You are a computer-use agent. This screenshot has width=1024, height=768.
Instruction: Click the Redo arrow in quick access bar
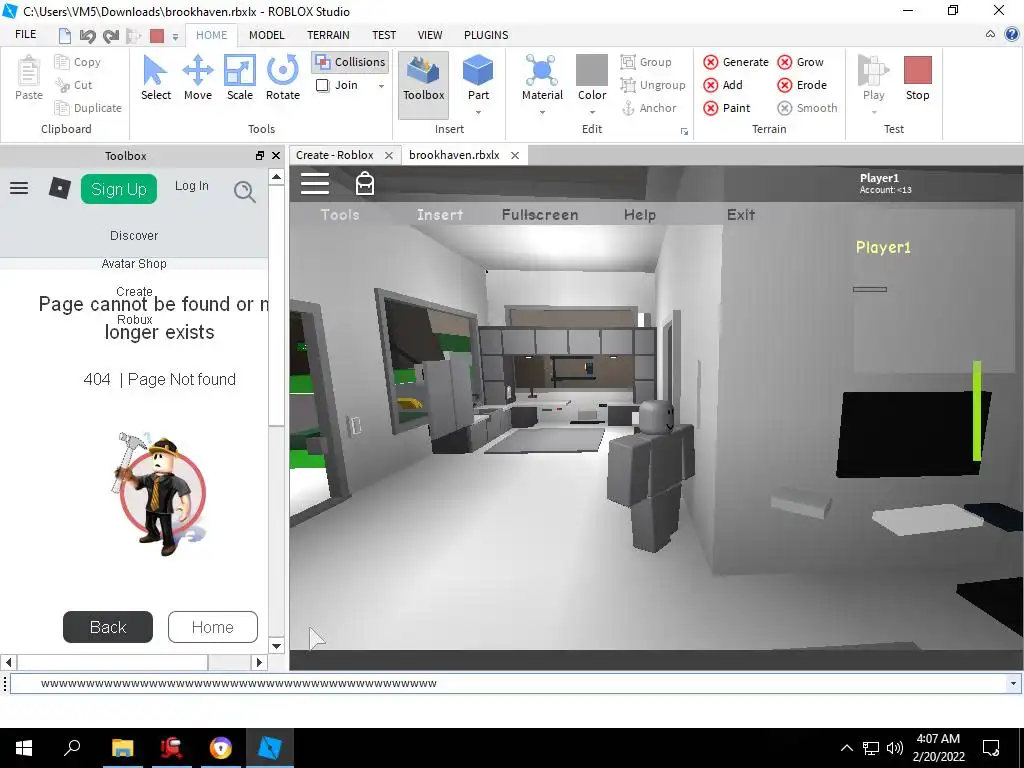tap(110, 35)
